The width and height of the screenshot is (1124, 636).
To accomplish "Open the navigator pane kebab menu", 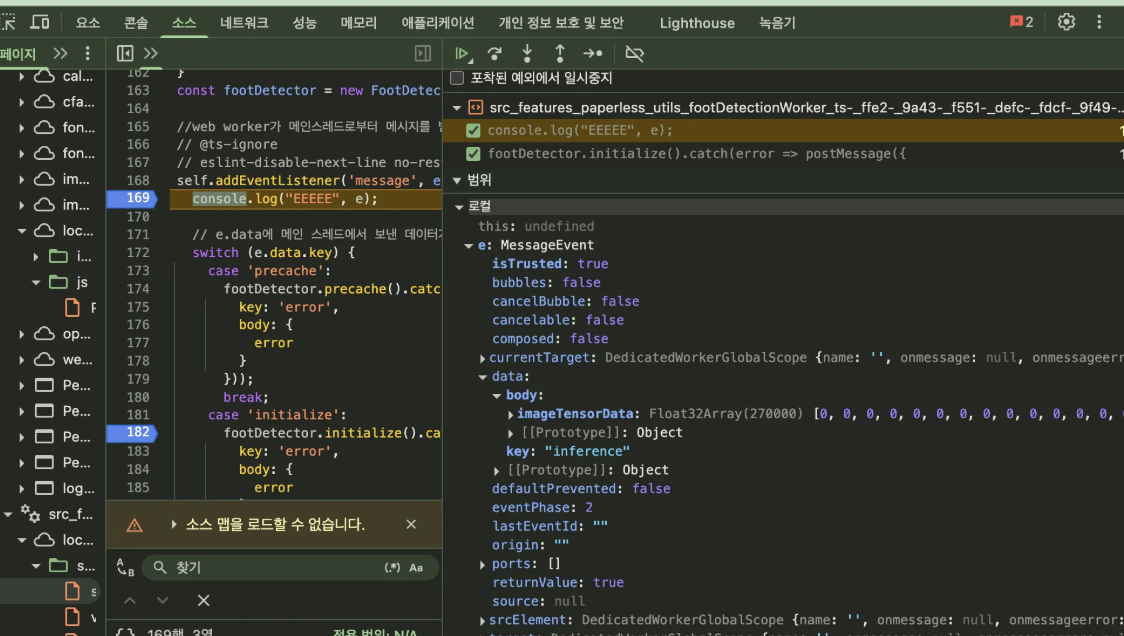I will [87, 54].
